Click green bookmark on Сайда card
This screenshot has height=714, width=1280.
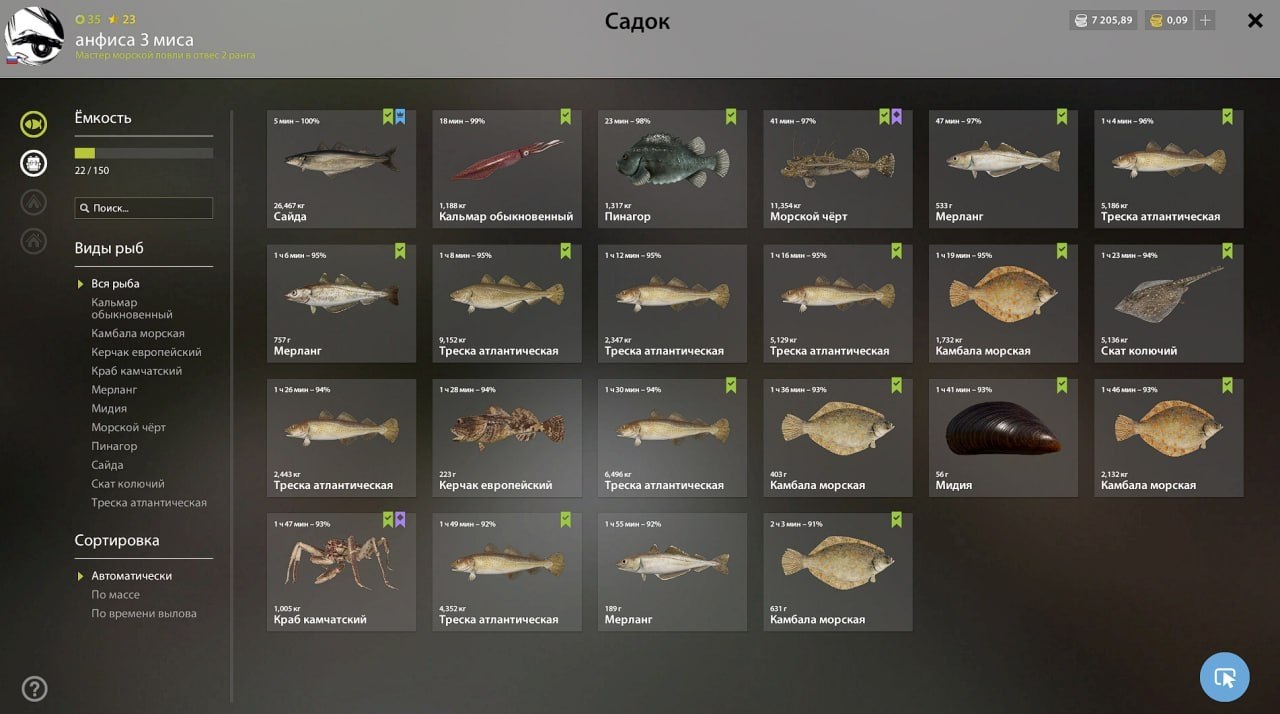pos(387,117)
